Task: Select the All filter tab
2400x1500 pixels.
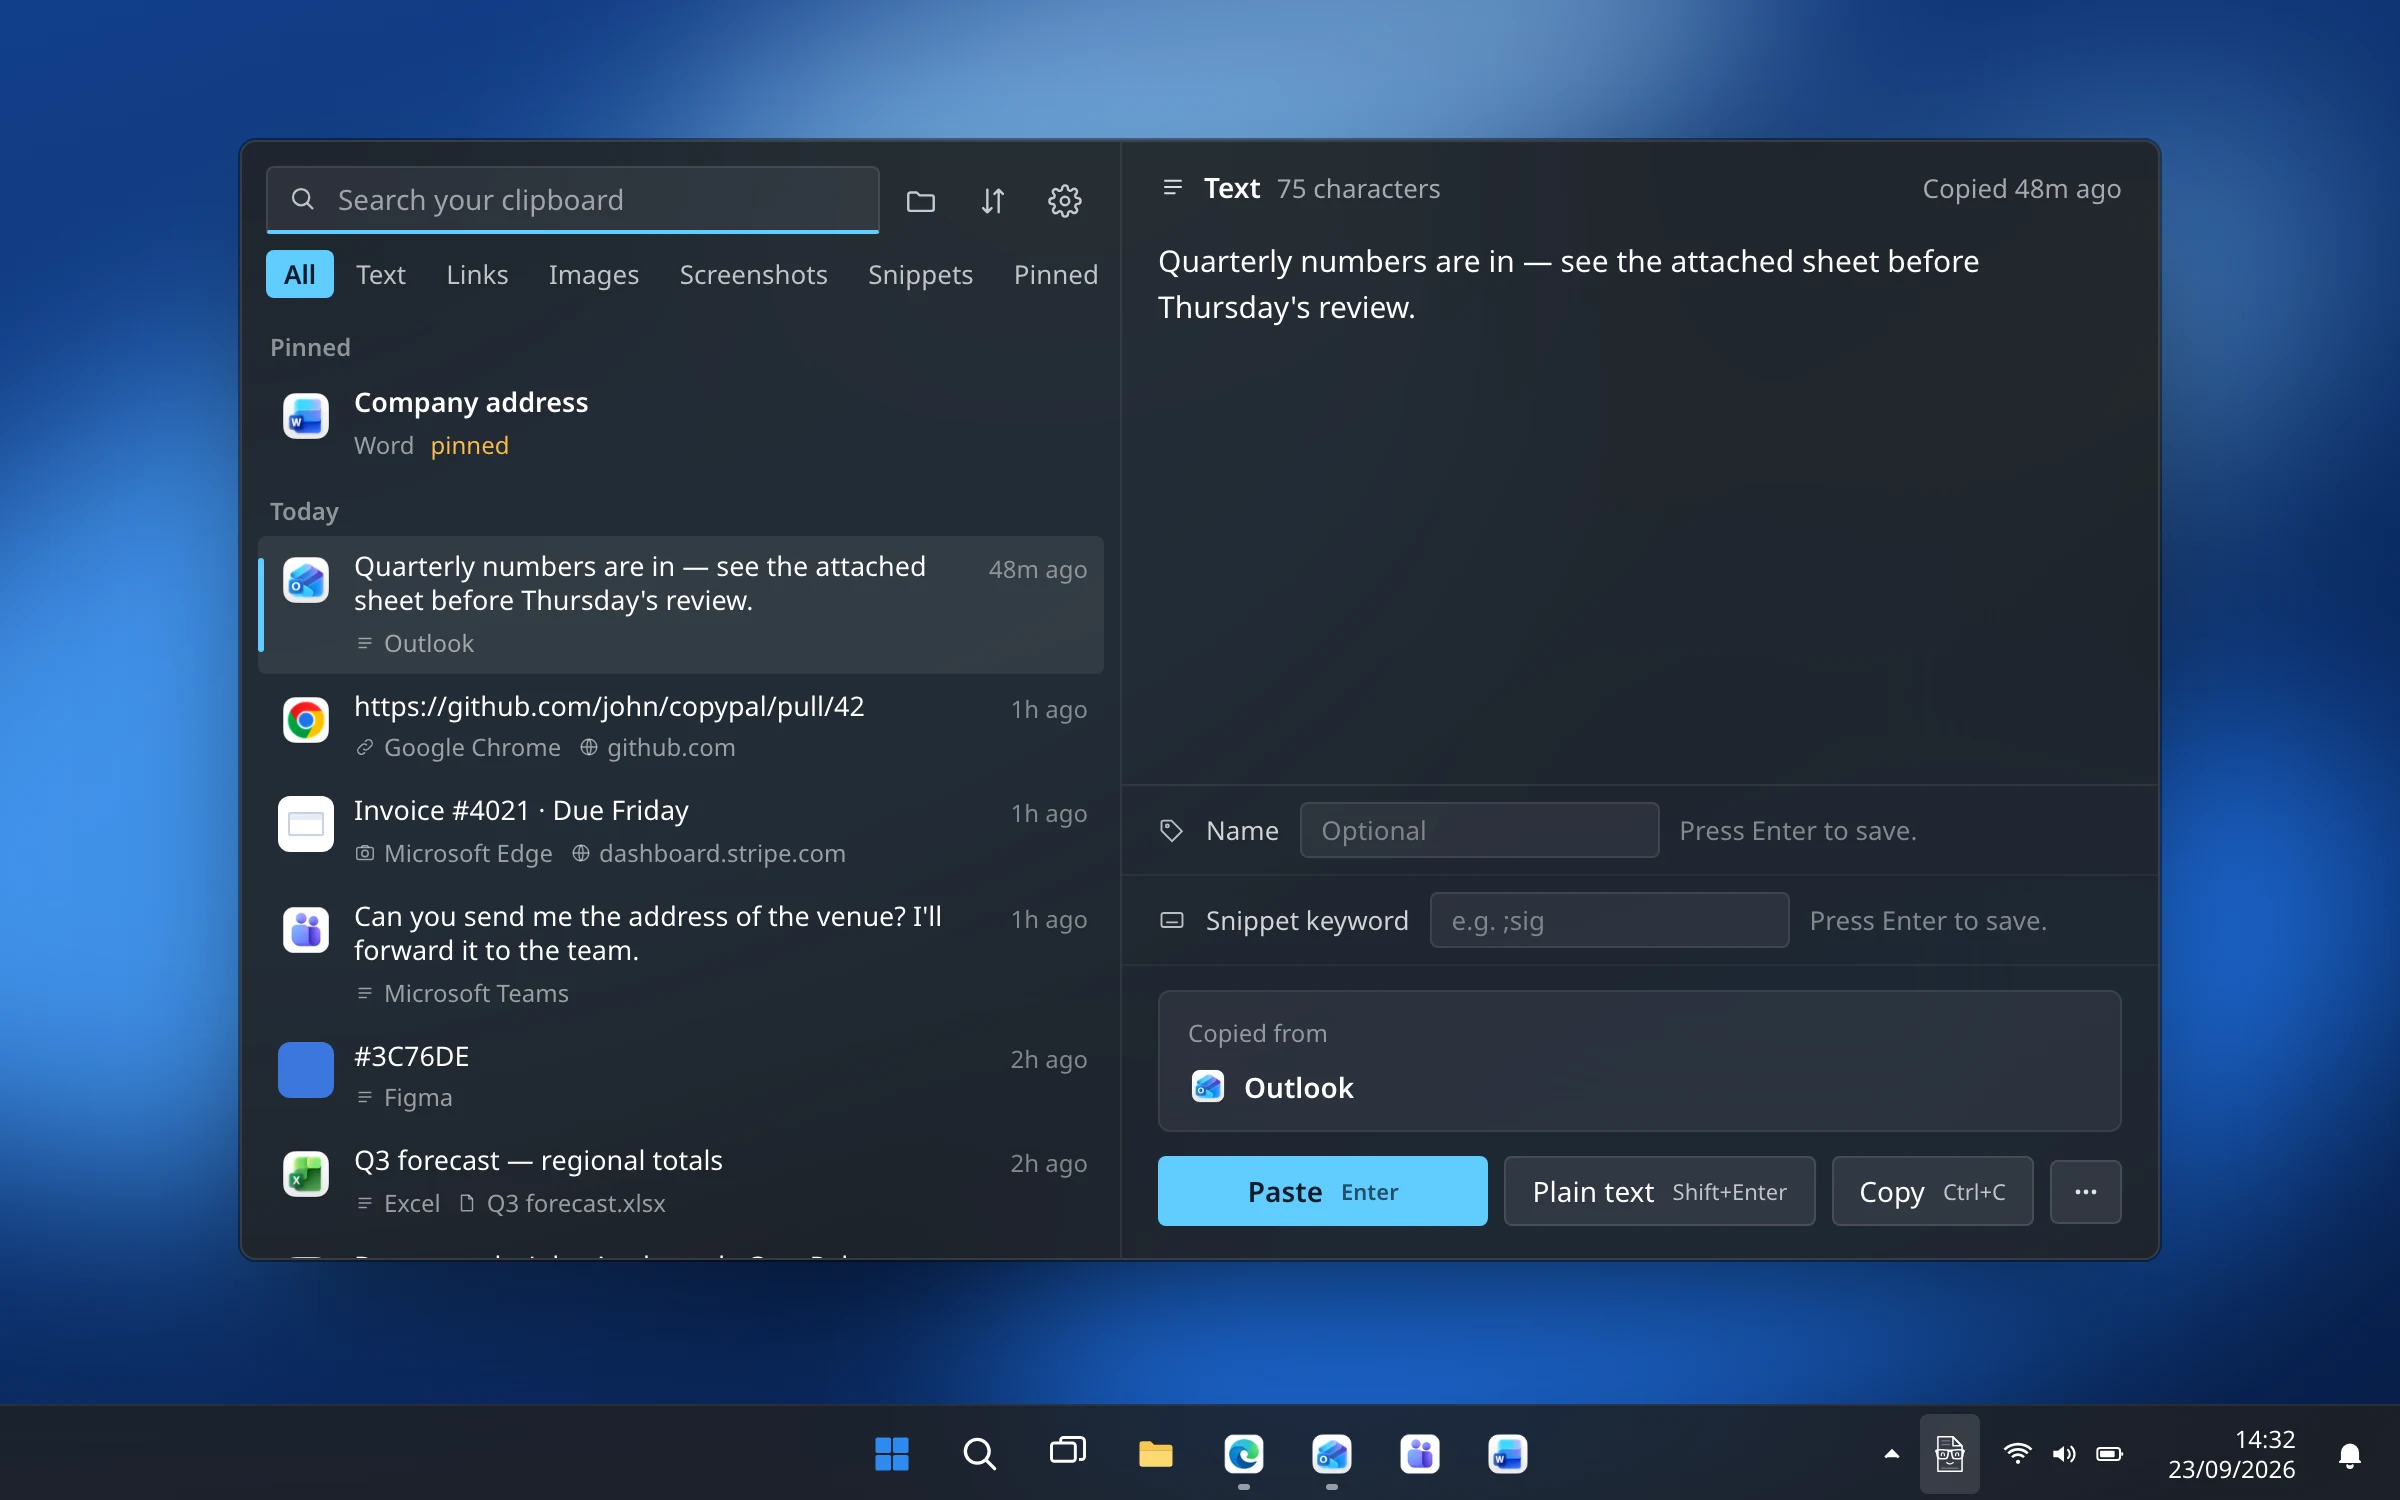Action: pyautogui.click(x=299, y=274)
